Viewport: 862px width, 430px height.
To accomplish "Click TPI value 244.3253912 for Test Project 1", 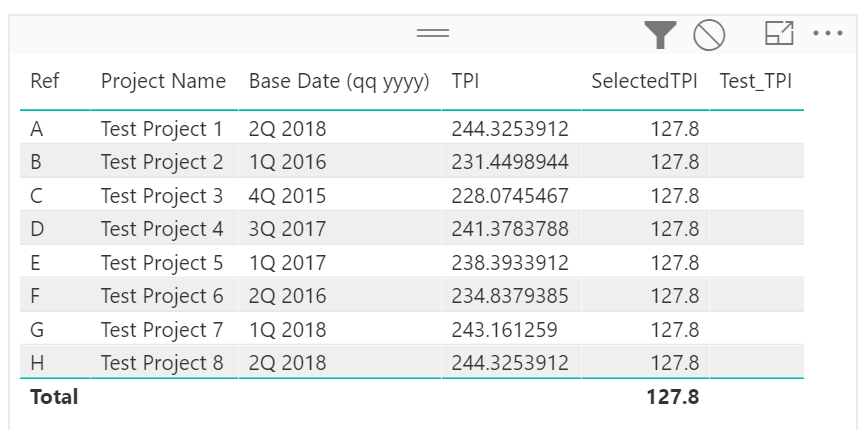I will (x=510, y=129).
